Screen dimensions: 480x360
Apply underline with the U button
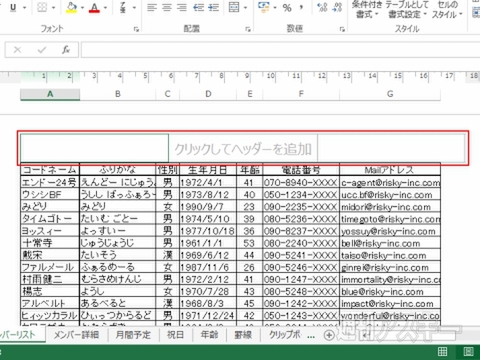[x=13, y=7]
